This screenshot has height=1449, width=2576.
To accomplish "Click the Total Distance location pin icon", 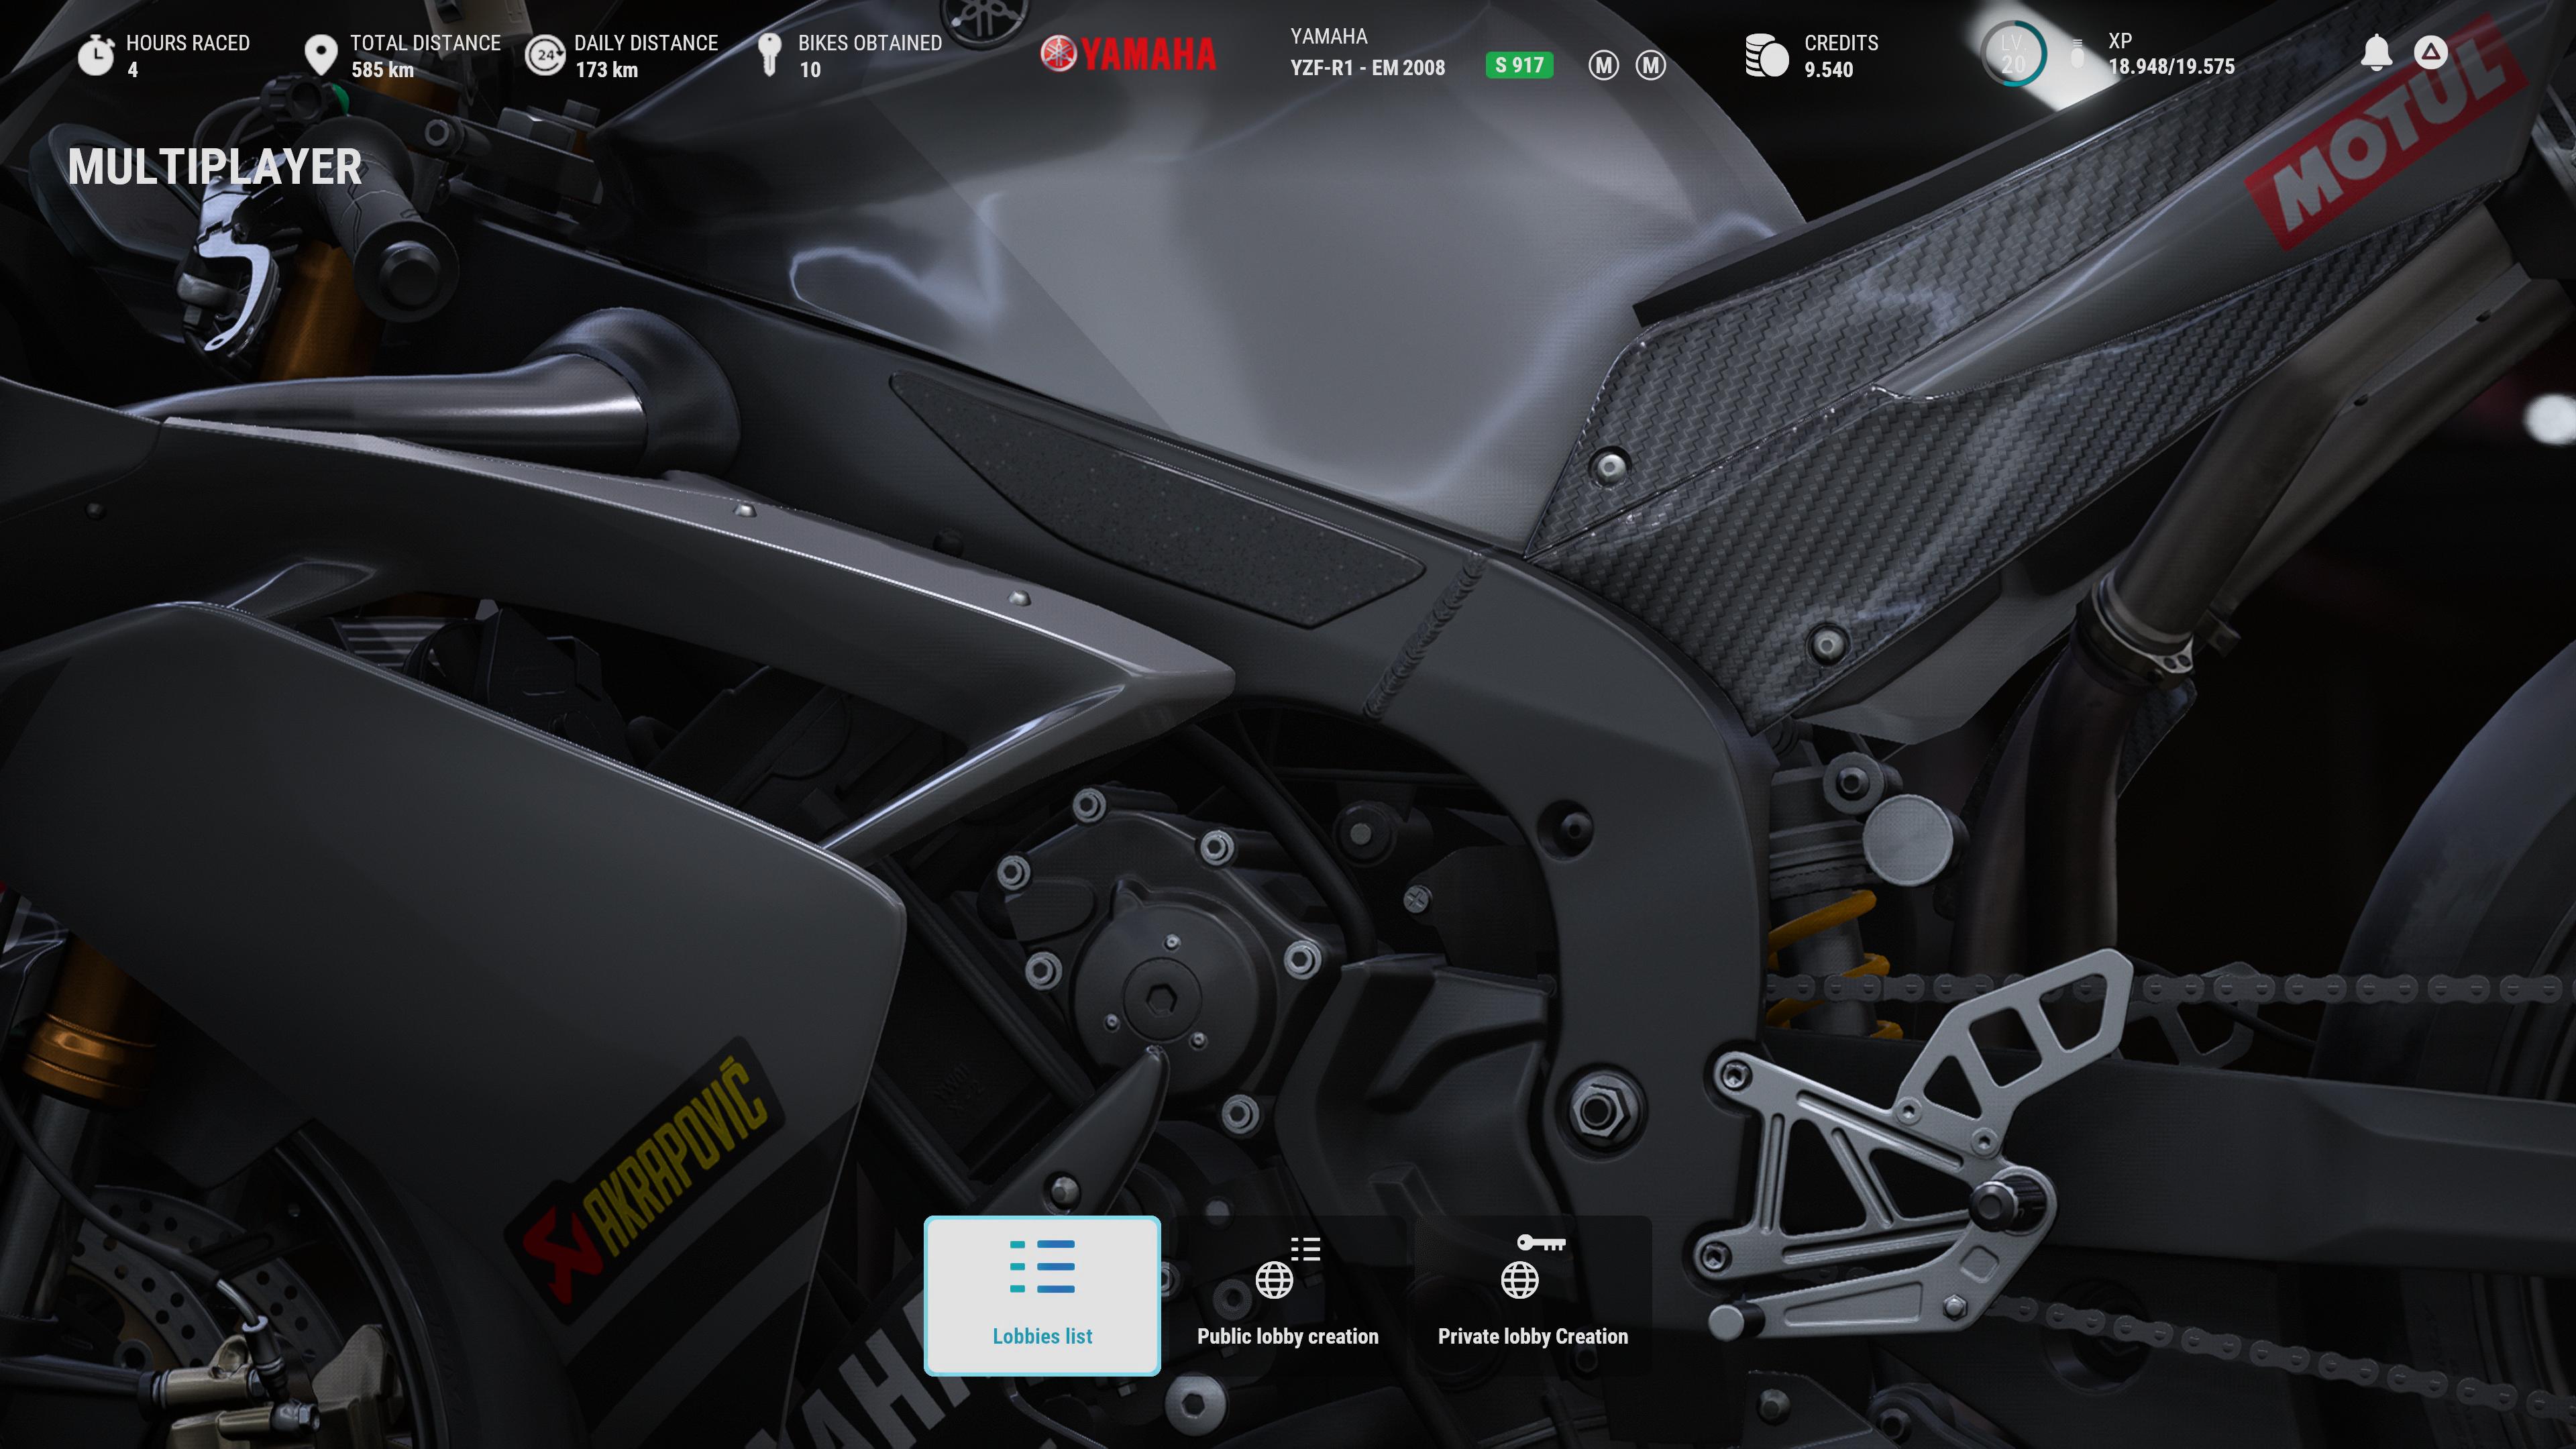I will point(320,56).
